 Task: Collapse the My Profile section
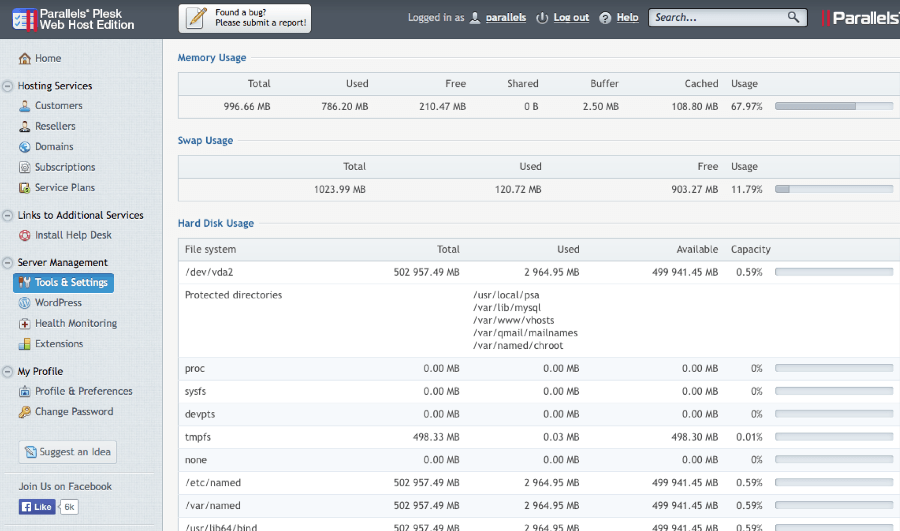point(7,372)
